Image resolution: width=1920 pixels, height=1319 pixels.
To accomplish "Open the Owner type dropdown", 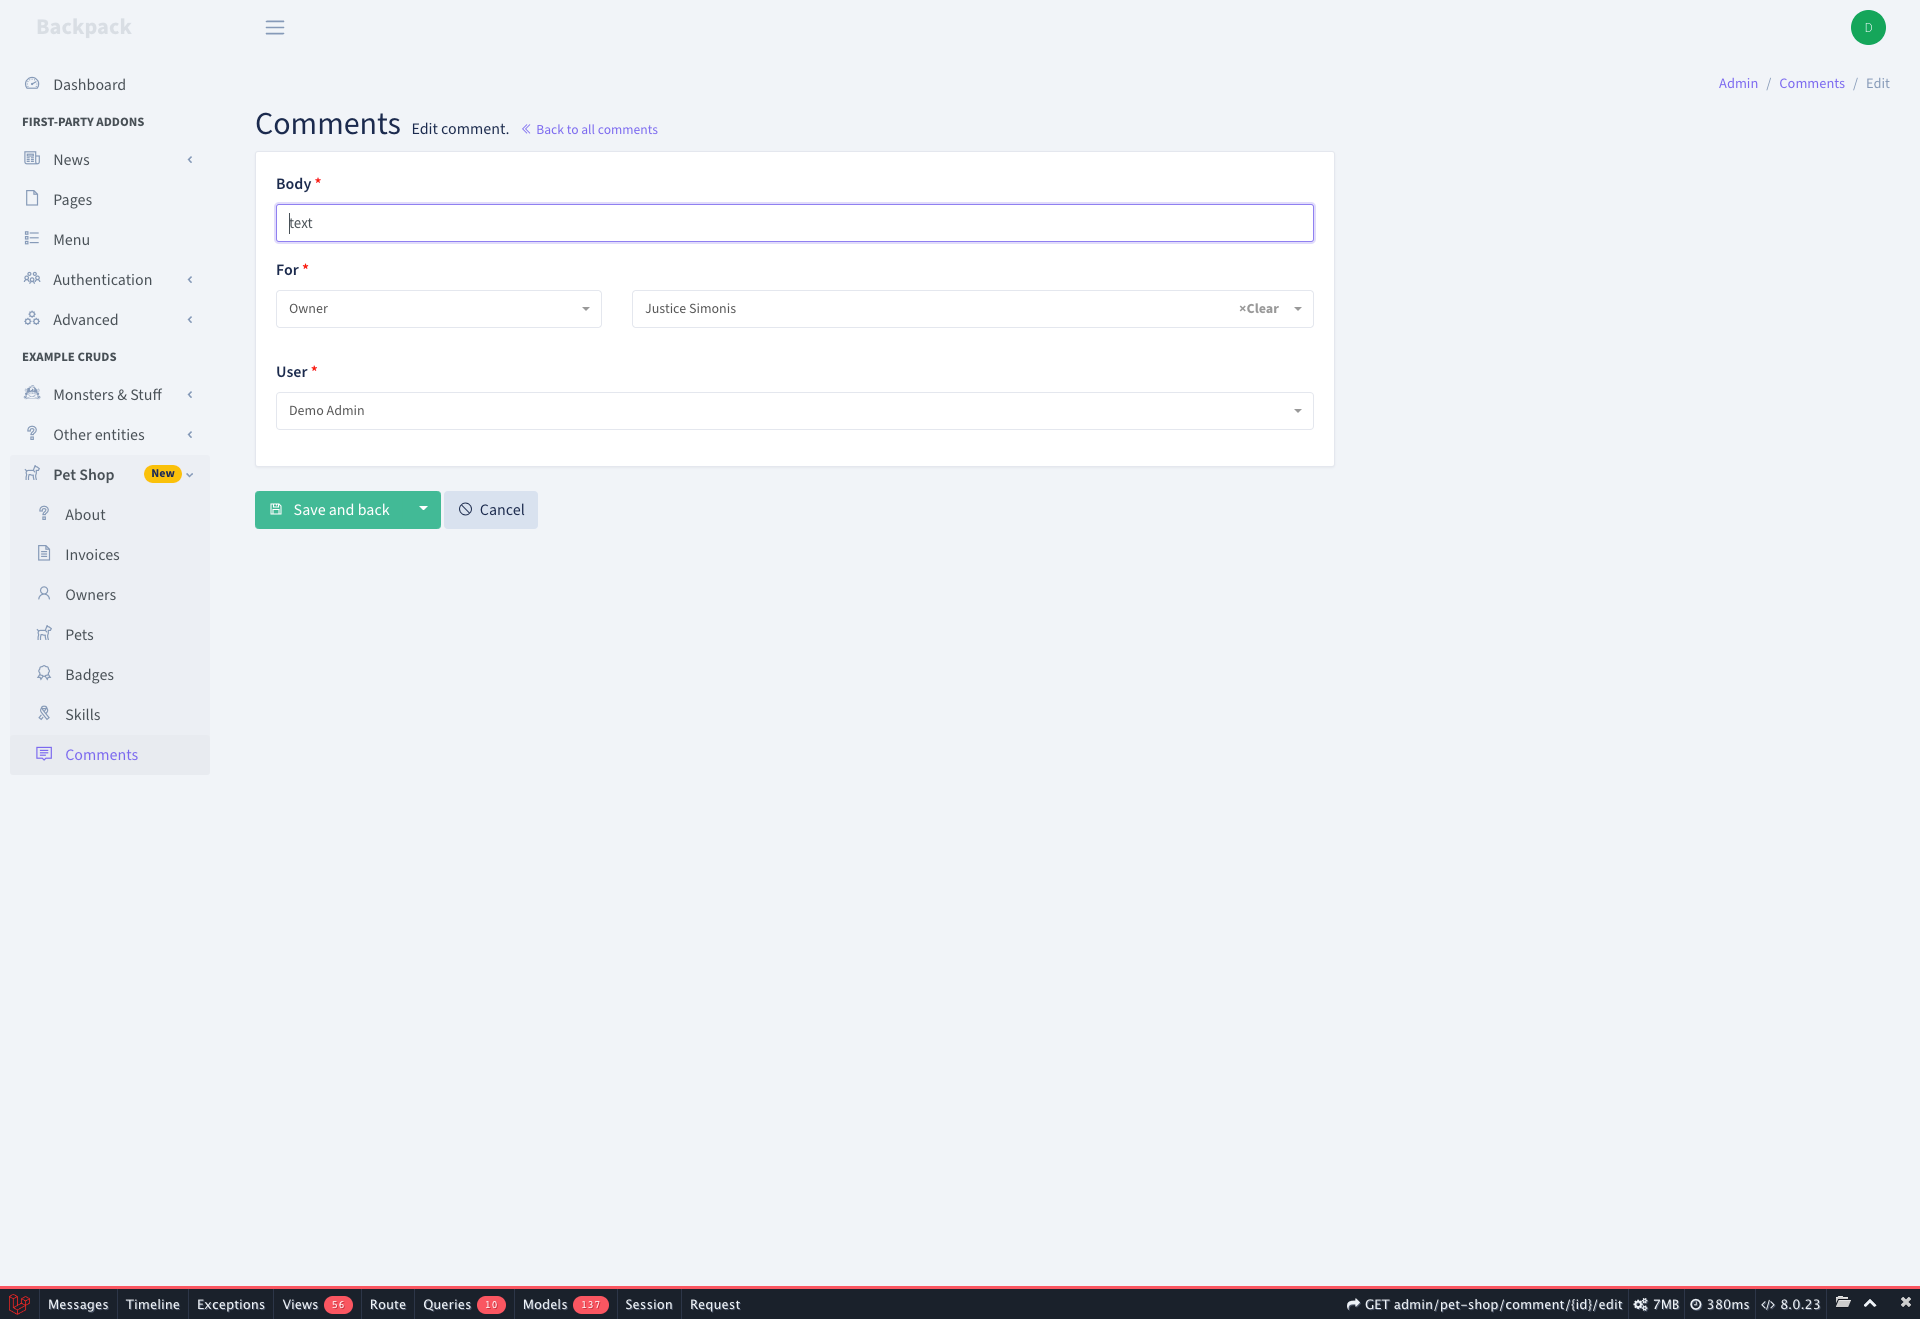I will (438, 308).
